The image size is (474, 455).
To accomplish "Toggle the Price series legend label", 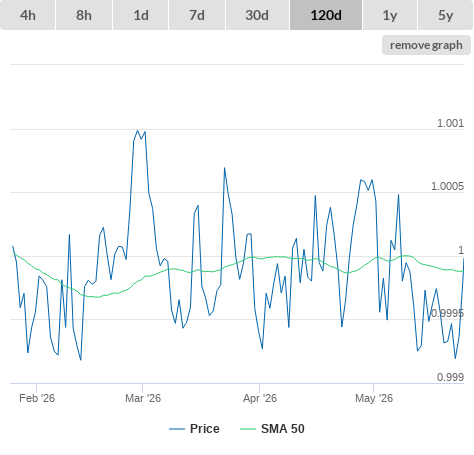I will (x=205, y=429).
